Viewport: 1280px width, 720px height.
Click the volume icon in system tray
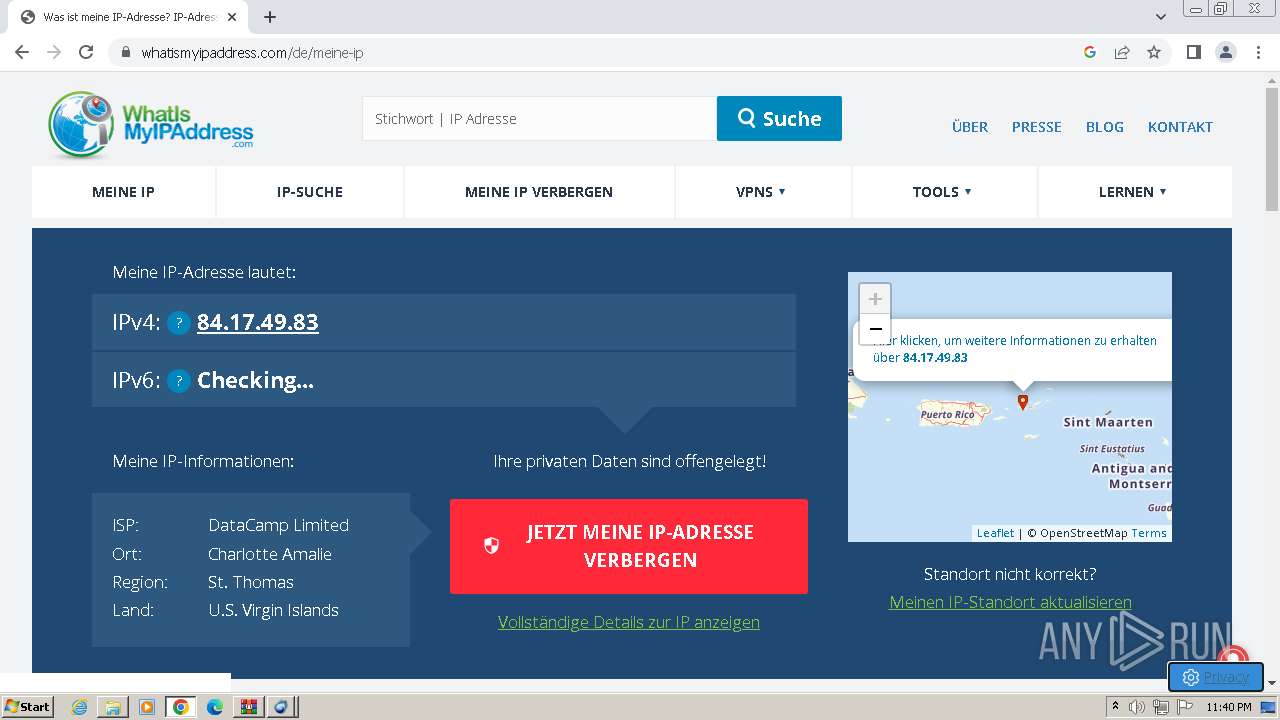1137,707
